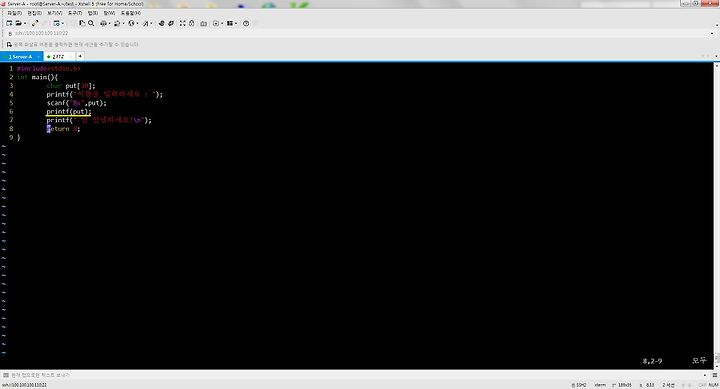Click the Find magnifier icon
This screenshot has width=720, height=389.
pyautogui.click(x=91, y=23)
